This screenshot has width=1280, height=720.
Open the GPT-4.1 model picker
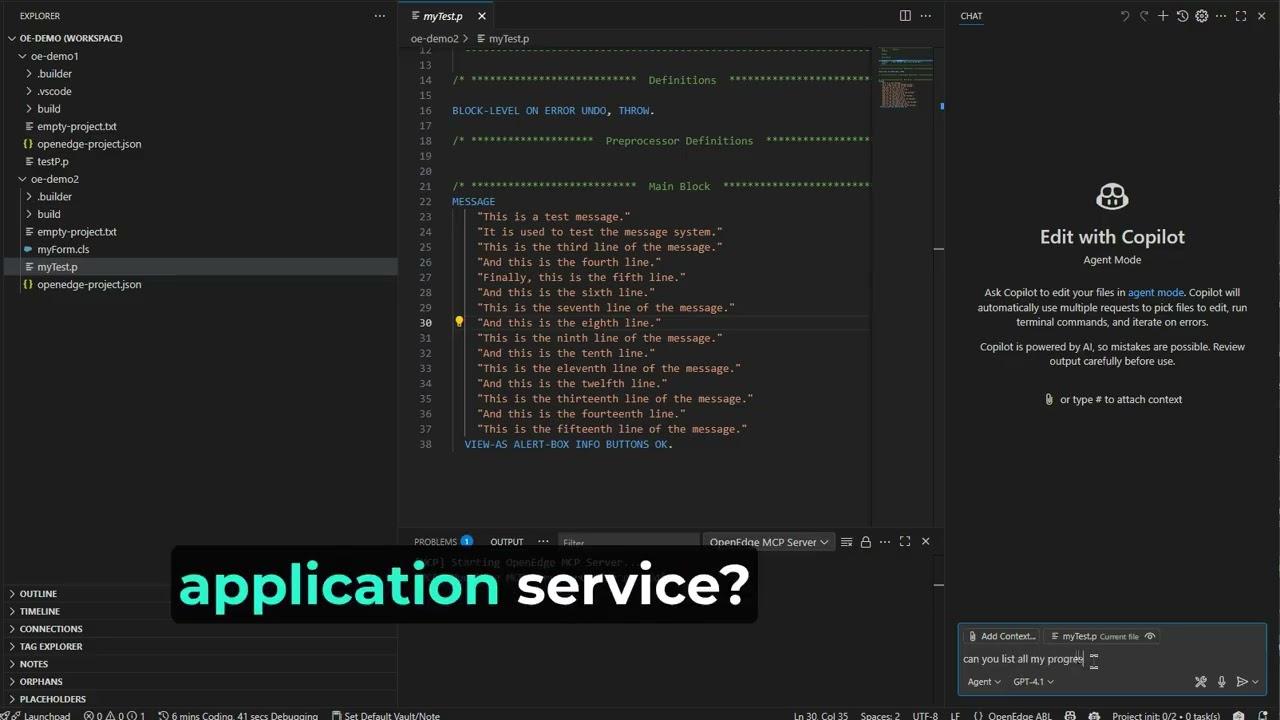pos(1033,682)
